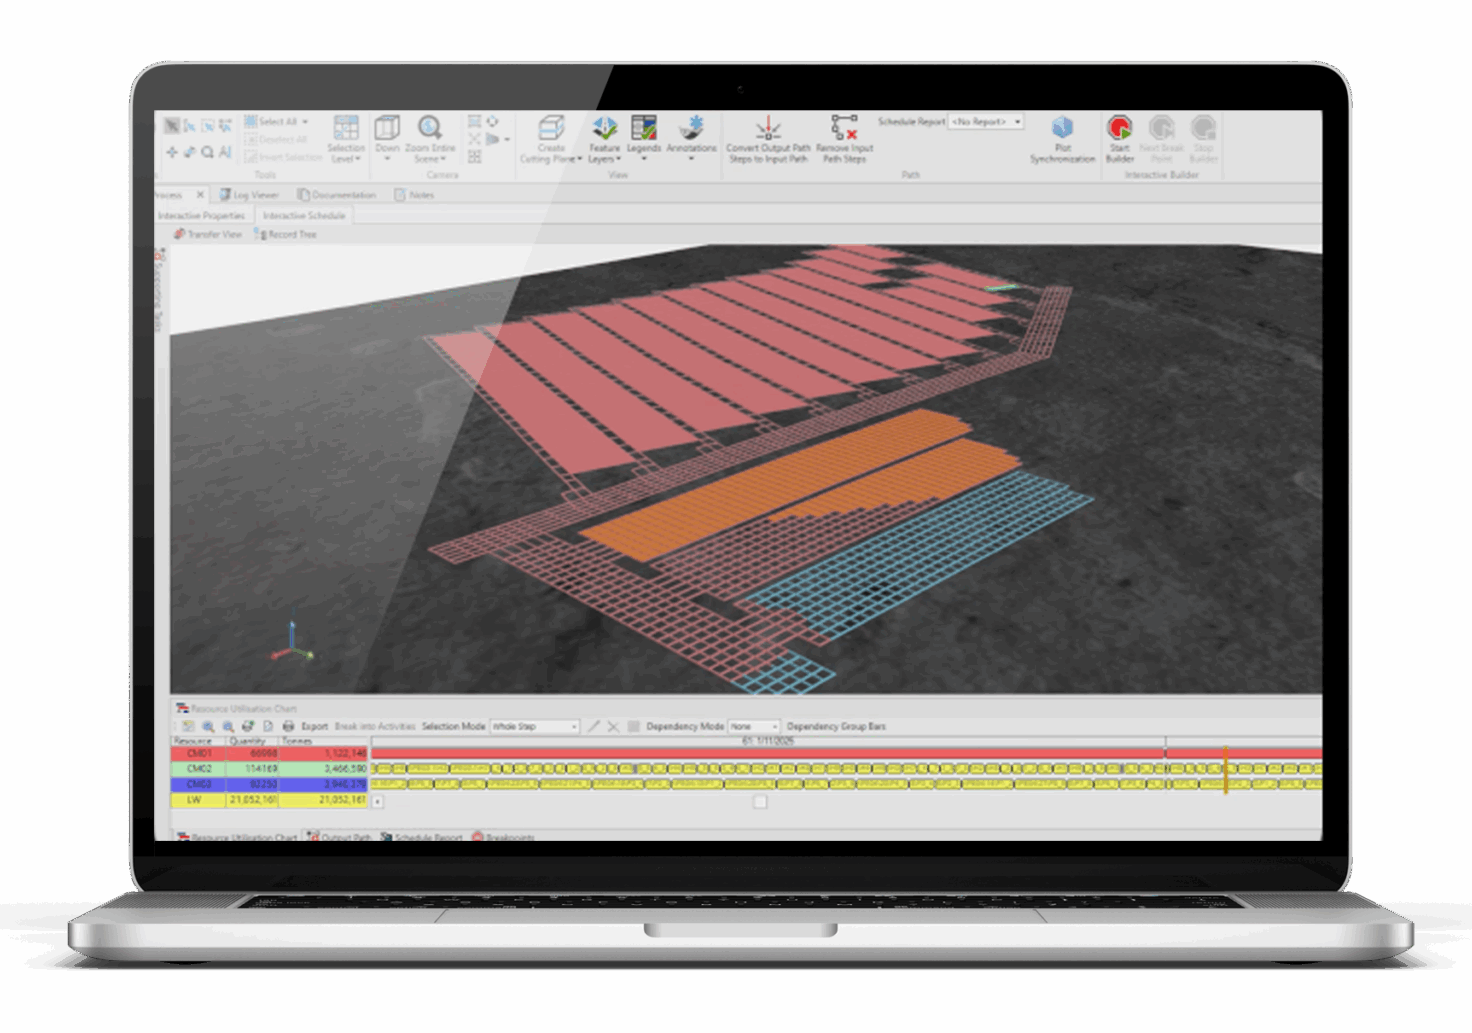Screen dimensions: 1472x1033
Task: Open the Legends dropdown
Action: click(x=644, y=139)
